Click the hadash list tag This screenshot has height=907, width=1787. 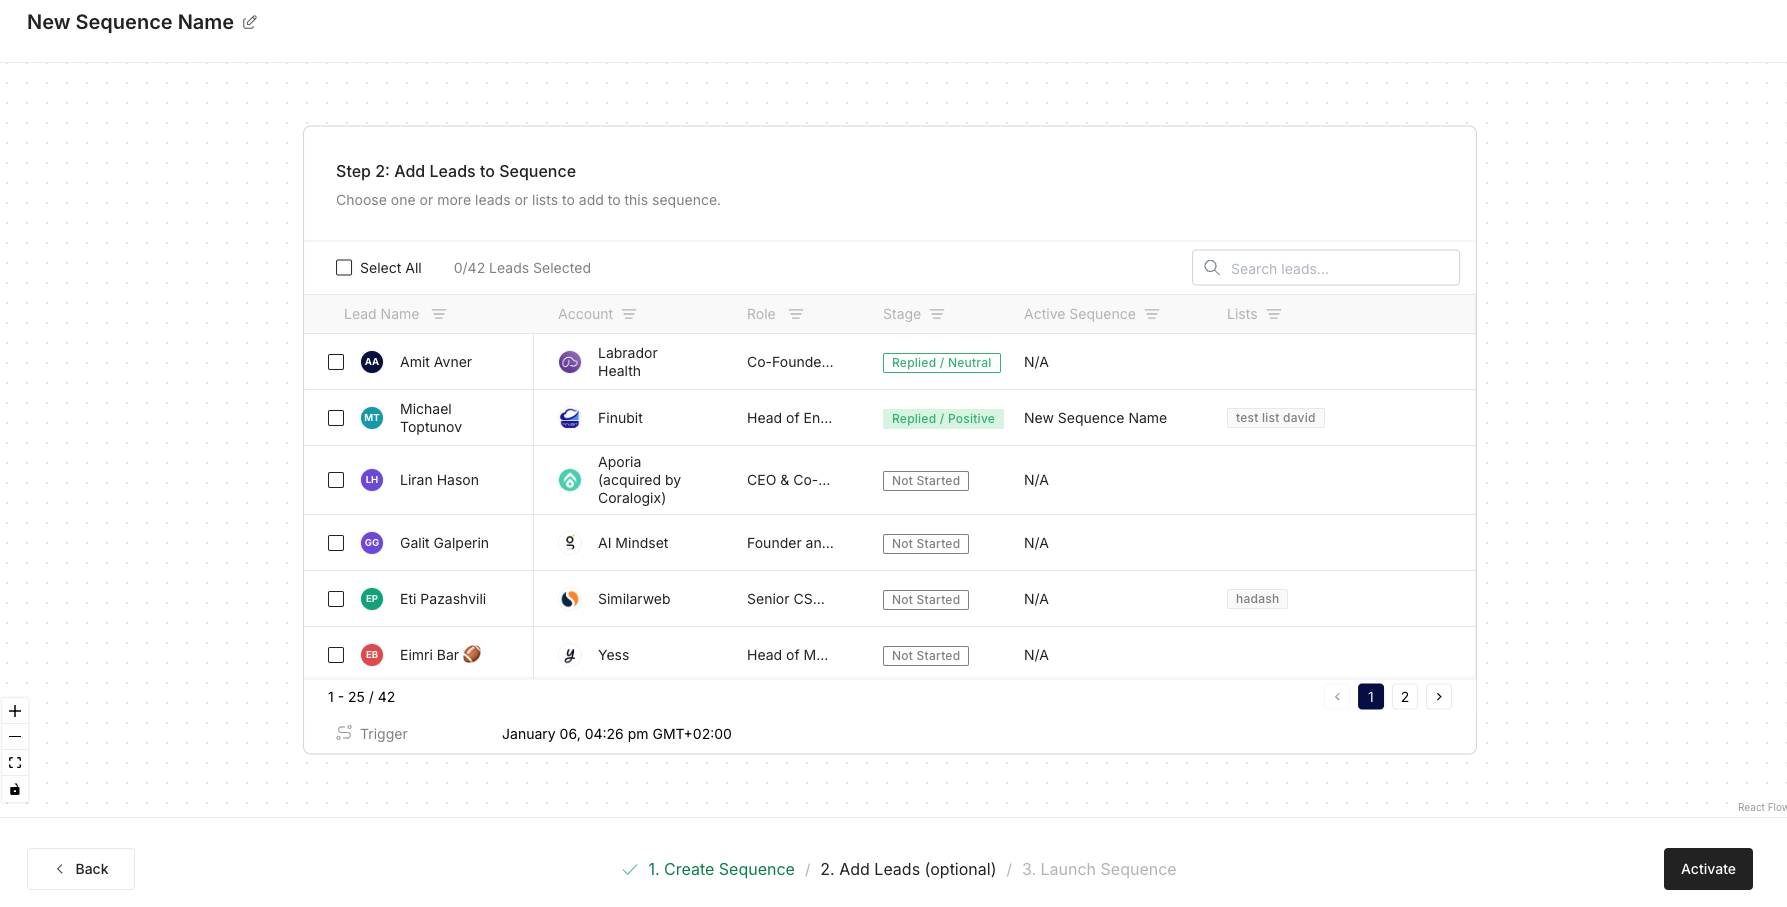pos(1257,599)
